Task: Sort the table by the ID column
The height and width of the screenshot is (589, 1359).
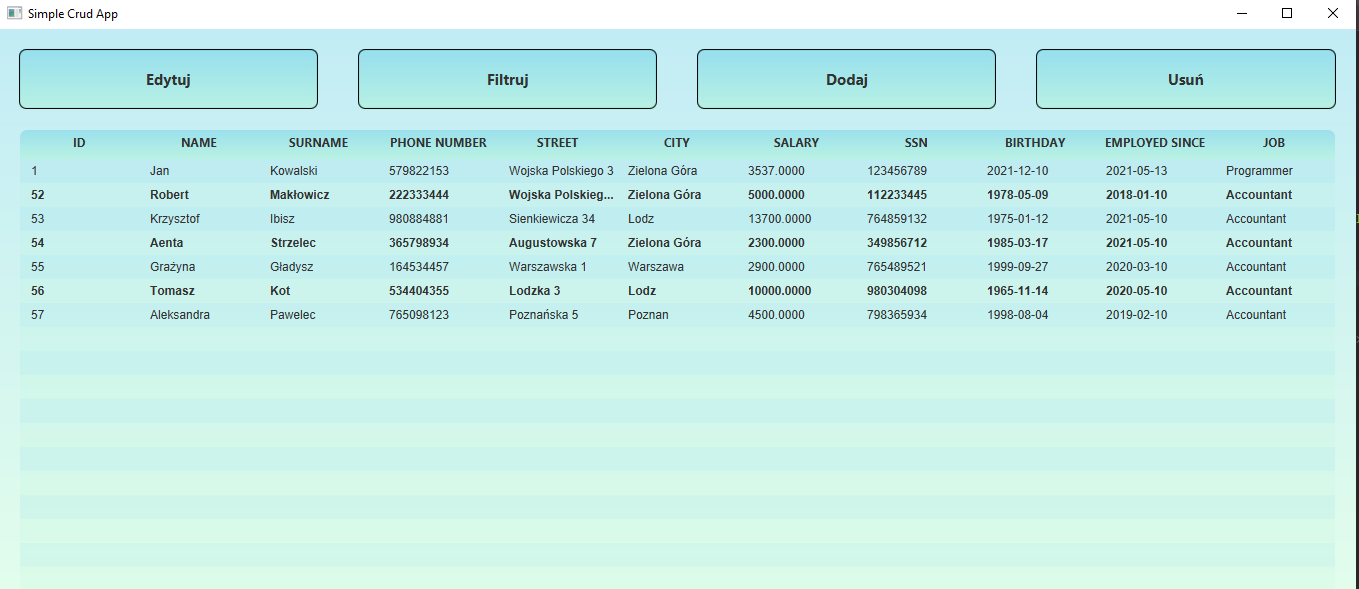Action: [79, 142]
